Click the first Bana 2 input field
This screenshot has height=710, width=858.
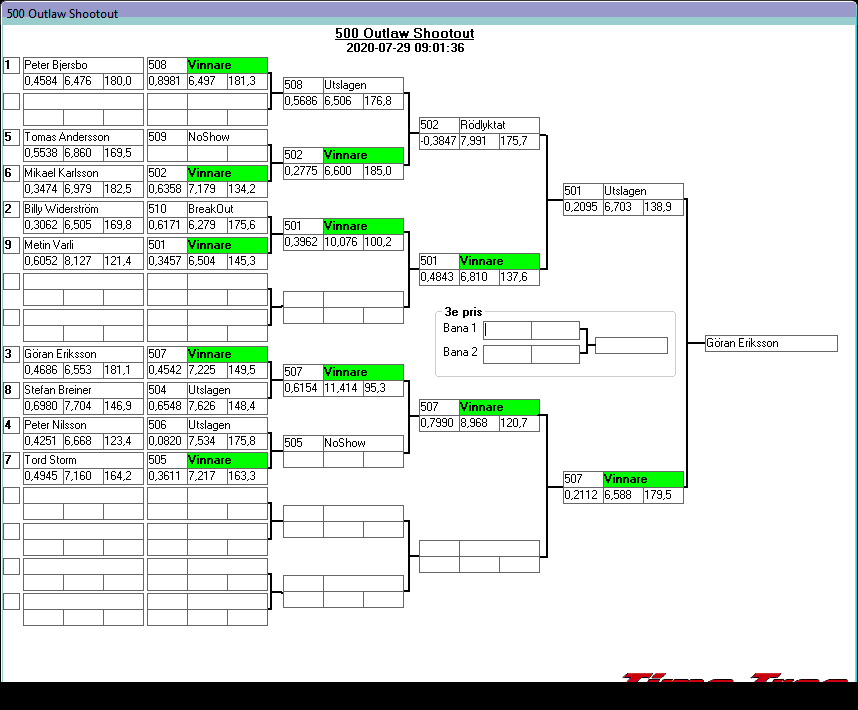507,354
